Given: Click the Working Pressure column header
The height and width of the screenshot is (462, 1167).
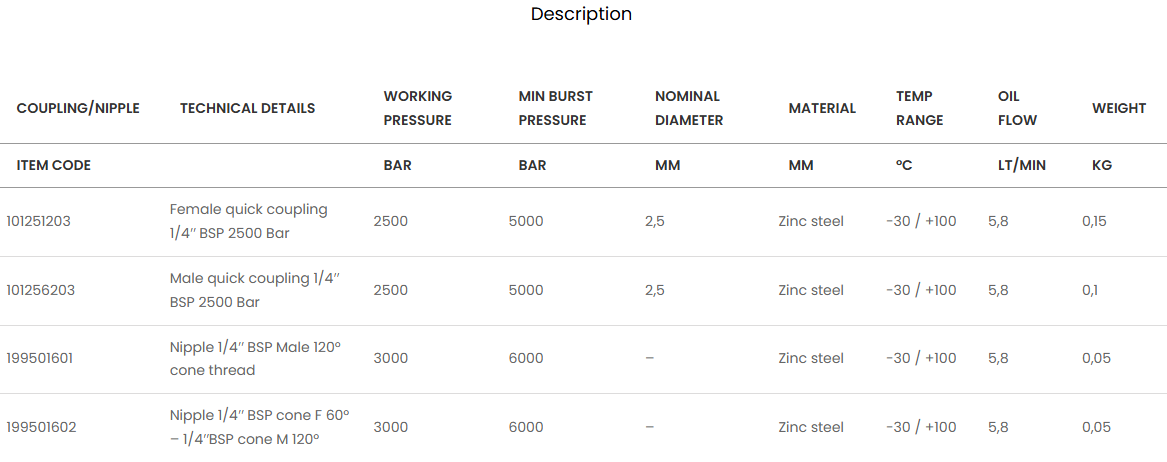Looking at the screenshot, I should pos(418,108).
